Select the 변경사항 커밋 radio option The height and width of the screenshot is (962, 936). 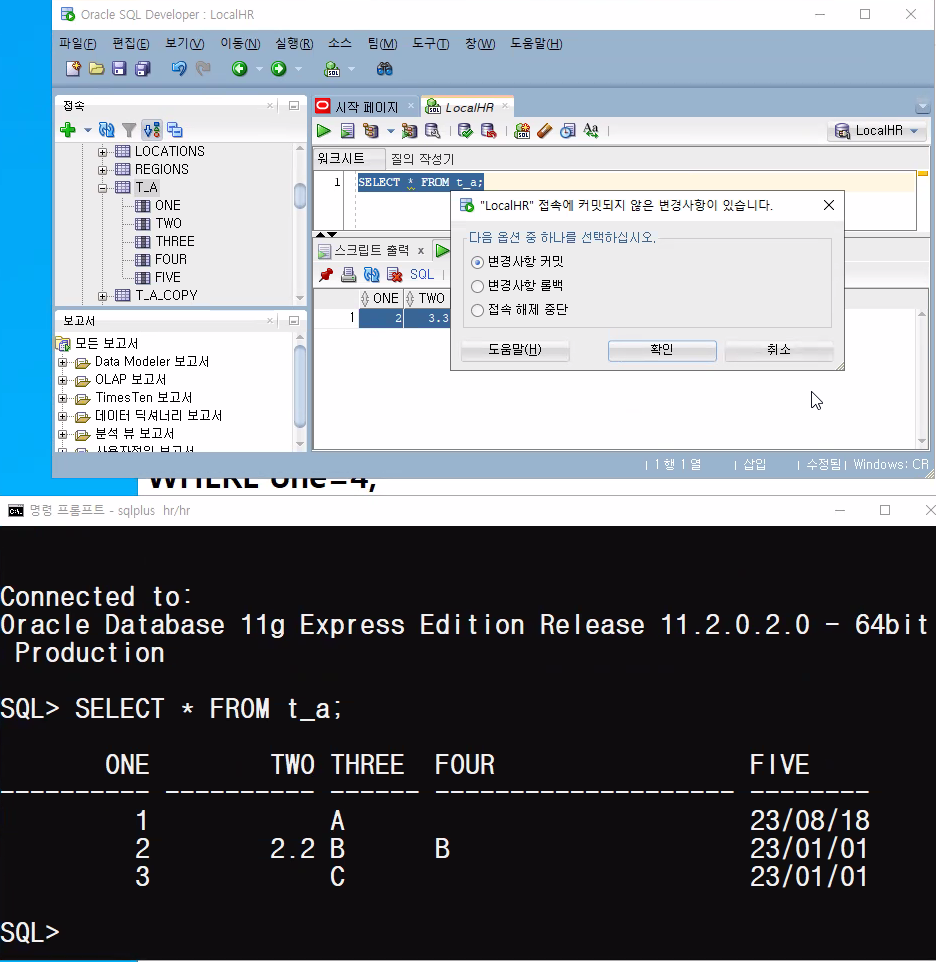point(477,263)
